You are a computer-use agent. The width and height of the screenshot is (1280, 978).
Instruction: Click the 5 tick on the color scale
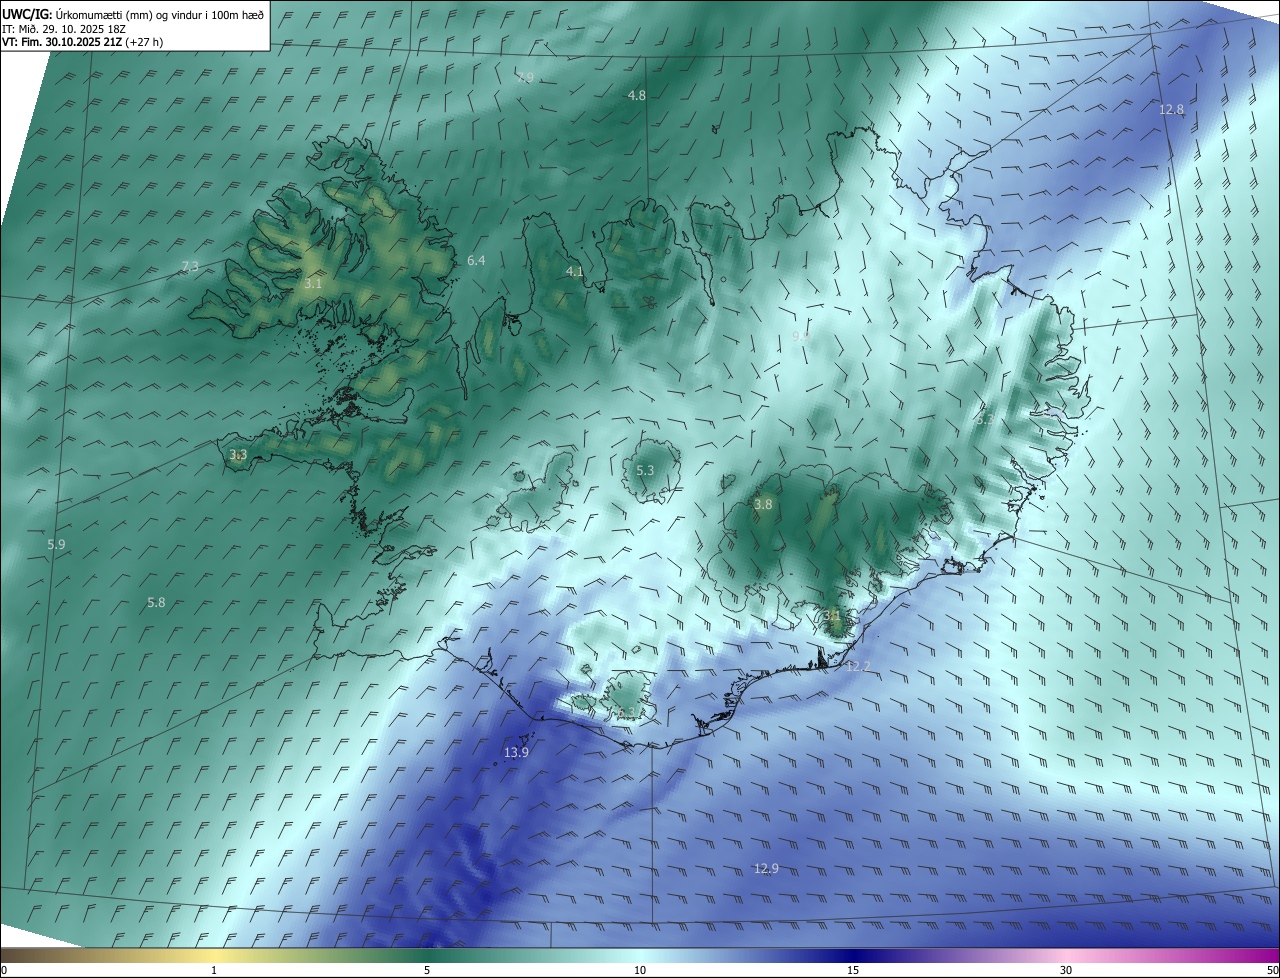427,971
